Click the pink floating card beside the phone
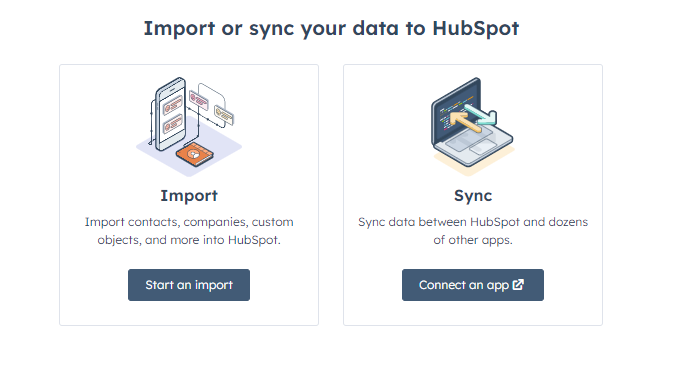Viewport: 697px width, 368px height. click(198, 99)
